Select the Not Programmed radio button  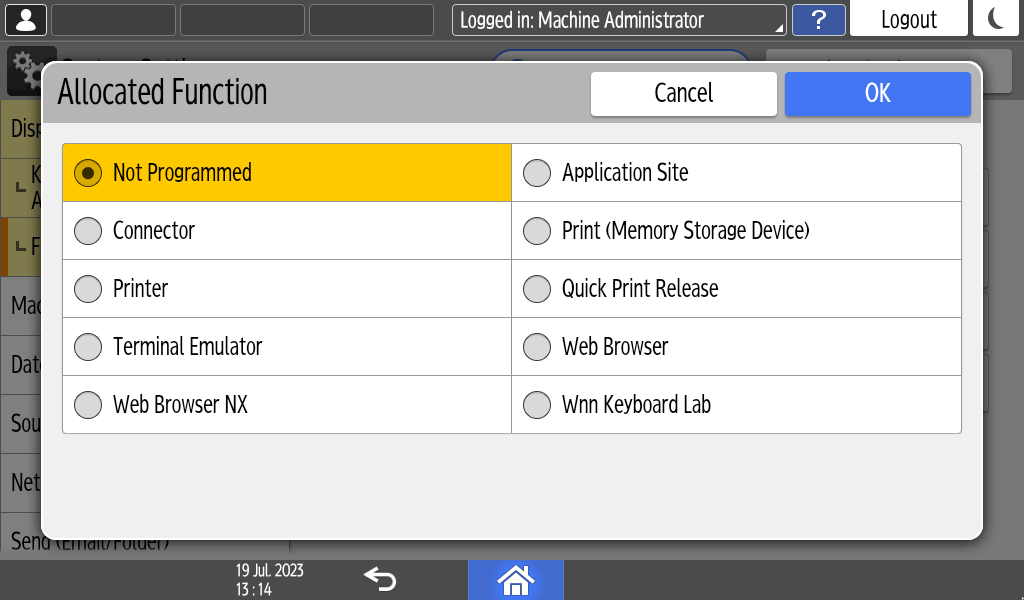click(x=89, y=173)
